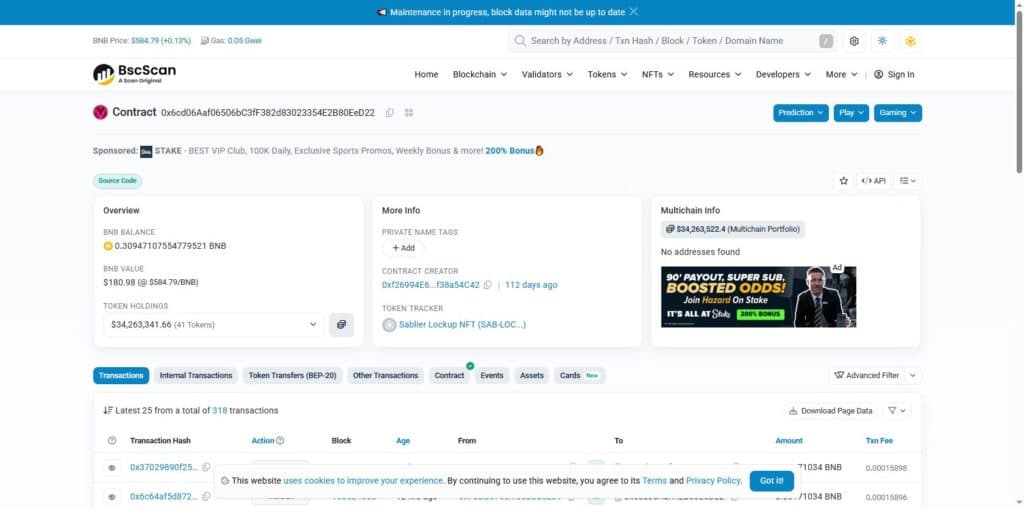Copy transaction hash 0x37029890f25

206,468
